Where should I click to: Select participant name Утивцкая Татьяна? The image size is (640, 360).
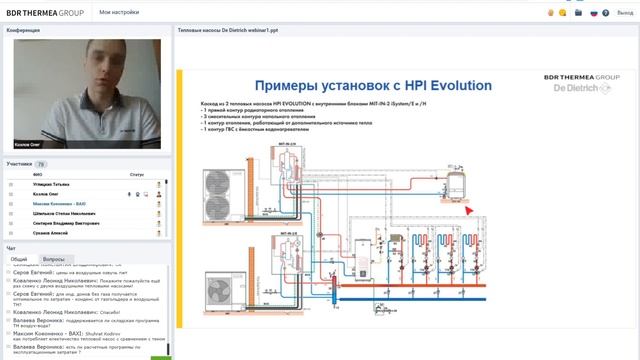[51, 184]
